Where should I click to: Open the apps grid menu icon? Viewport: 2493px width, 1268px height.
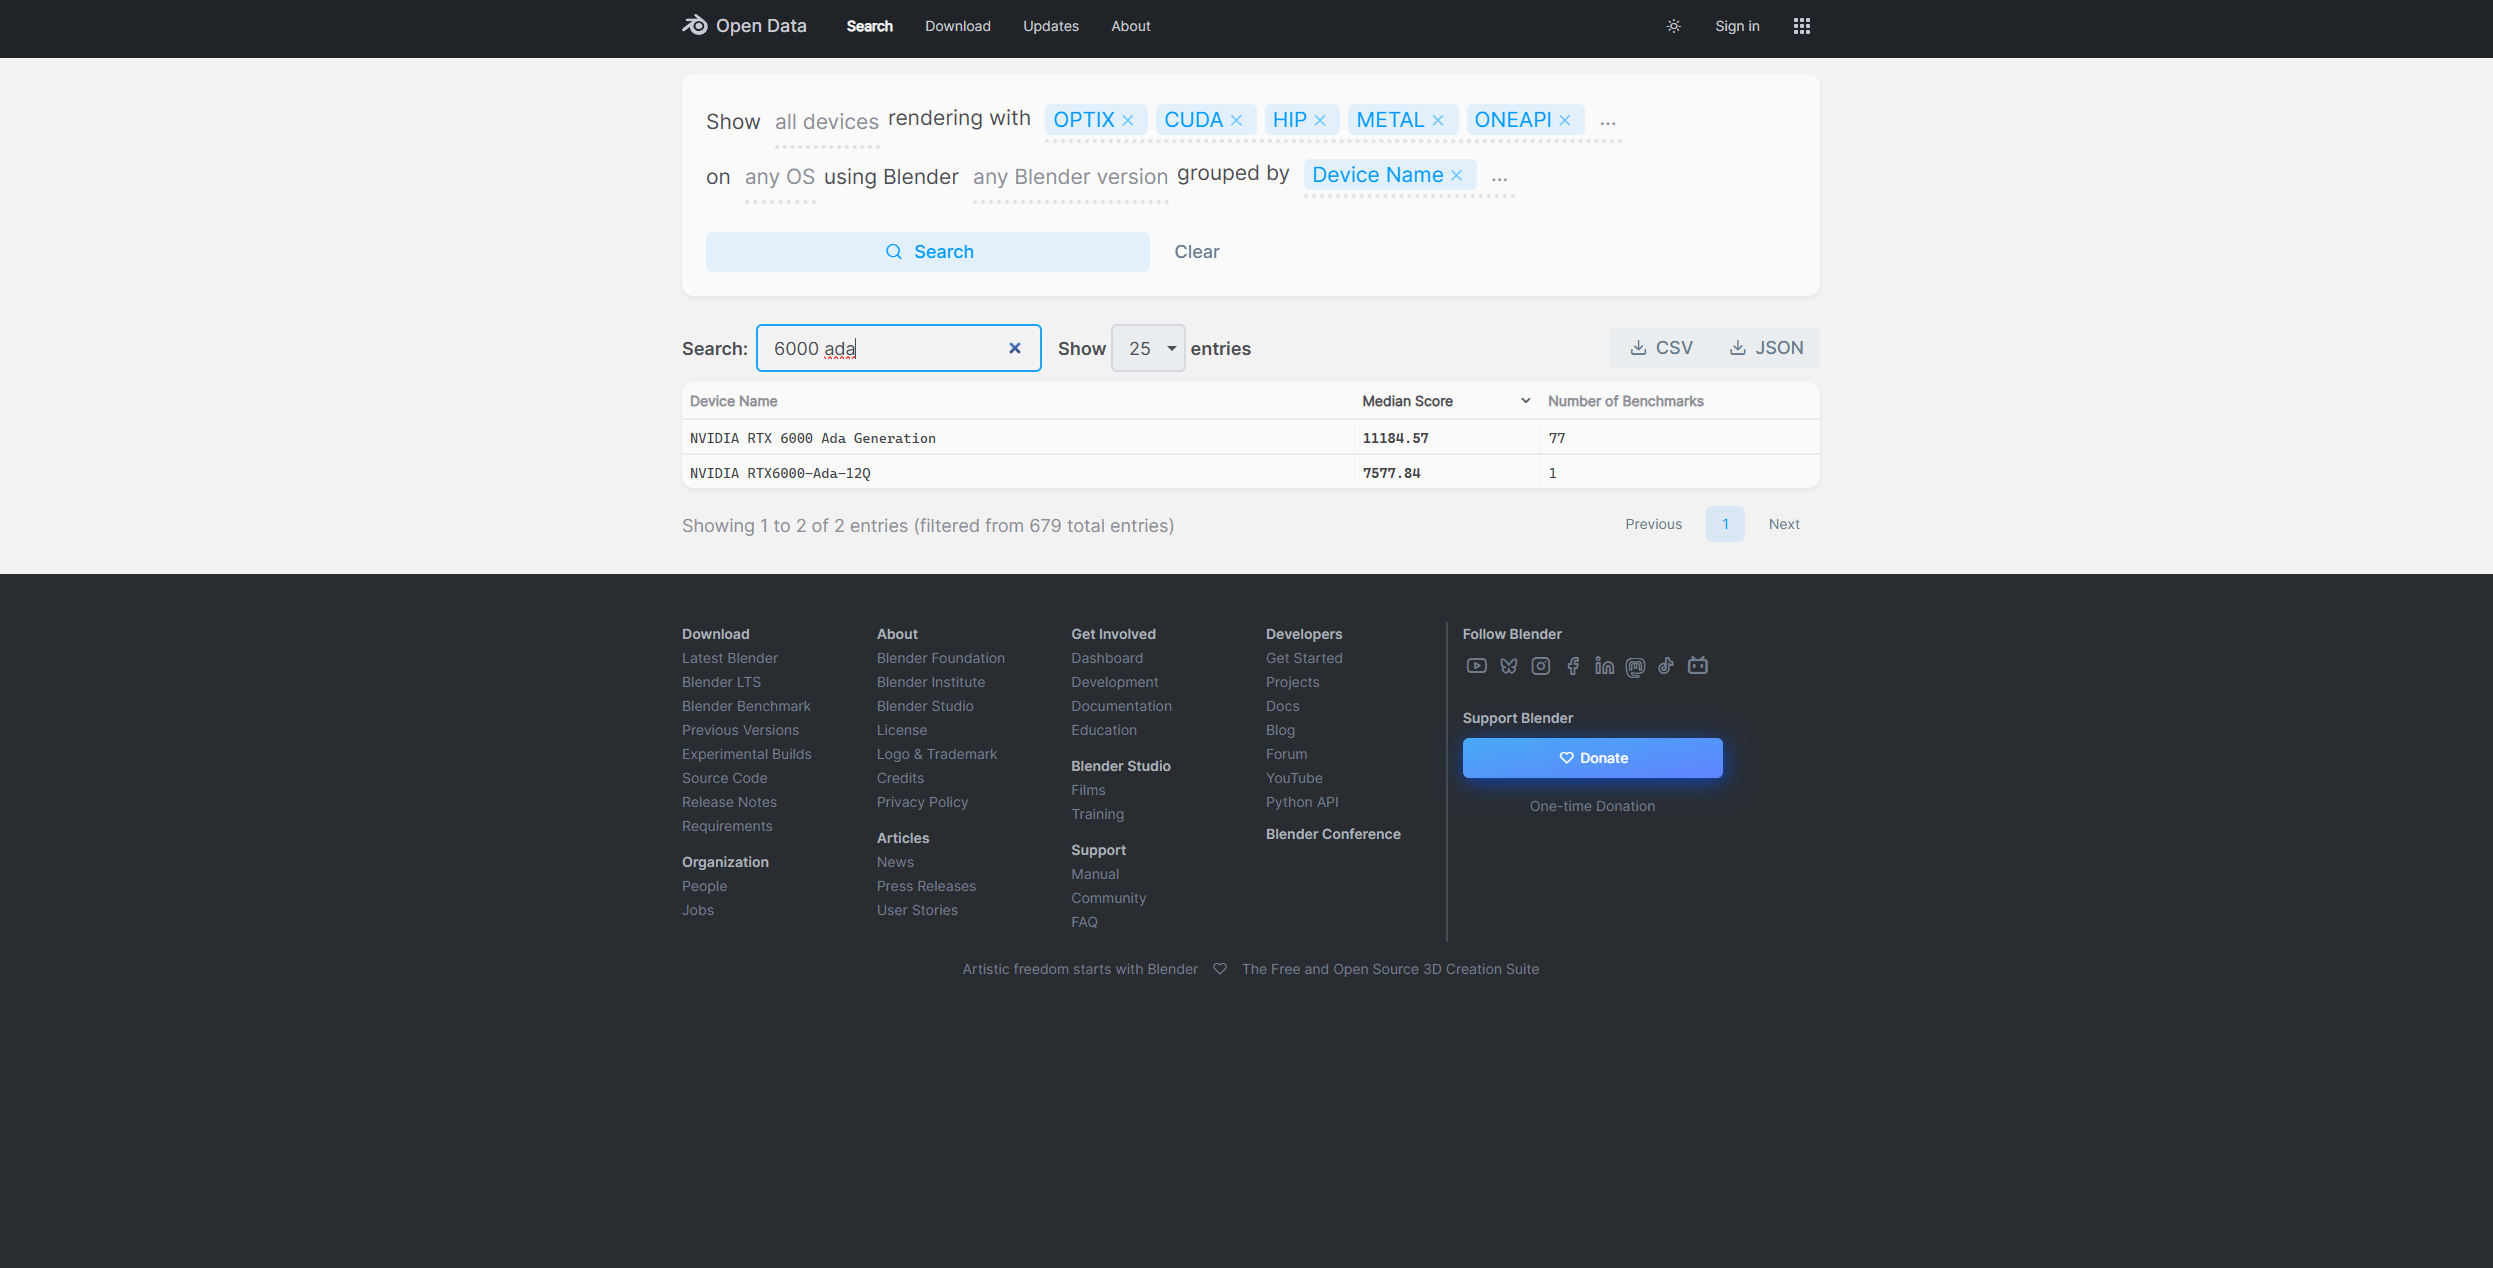point(1802,26)
